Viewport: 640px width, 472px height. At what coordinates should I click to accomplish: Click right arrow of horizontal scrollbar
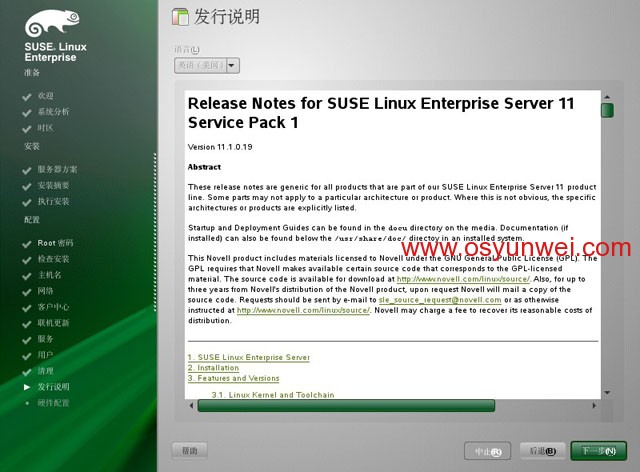pos(594,405)
